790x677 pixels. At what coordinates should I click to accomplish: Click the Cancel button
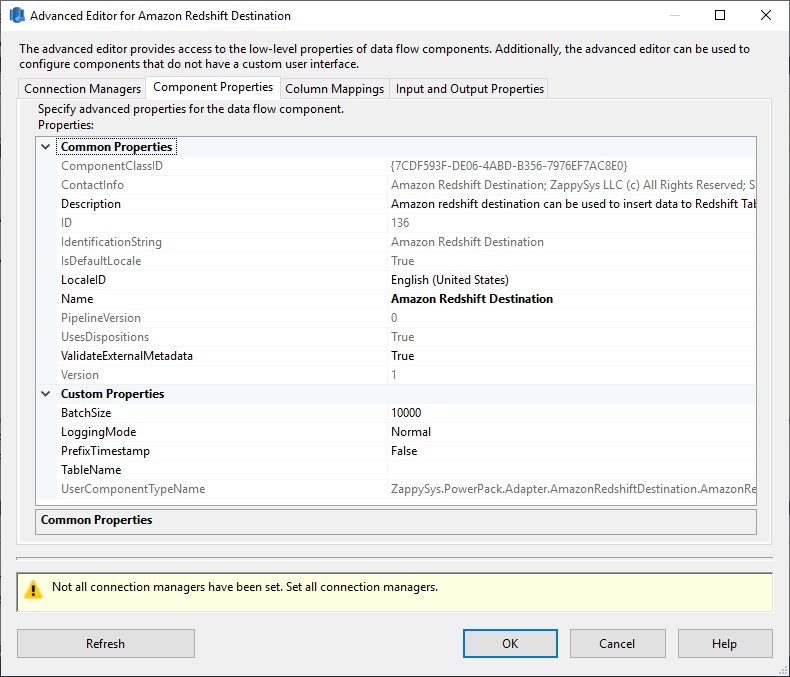[x=617, y=643]
